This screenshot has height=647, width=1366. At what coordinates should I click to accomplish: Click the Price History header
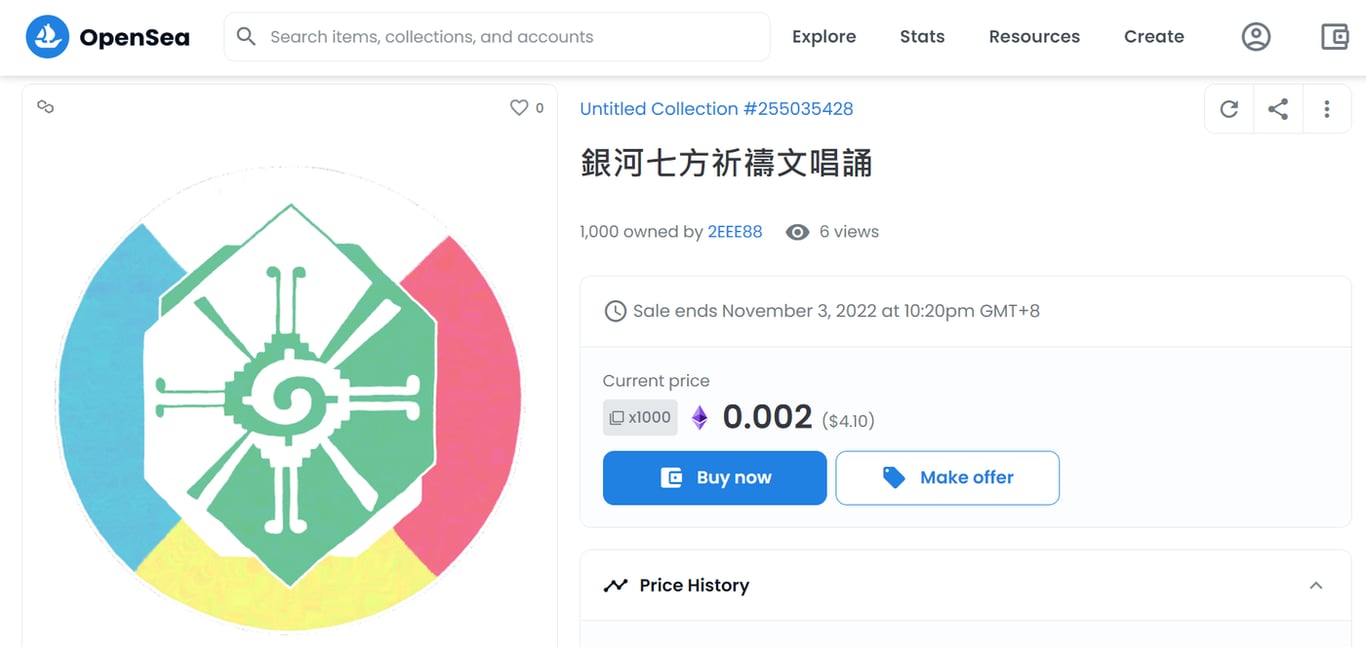tap(694, 586)
